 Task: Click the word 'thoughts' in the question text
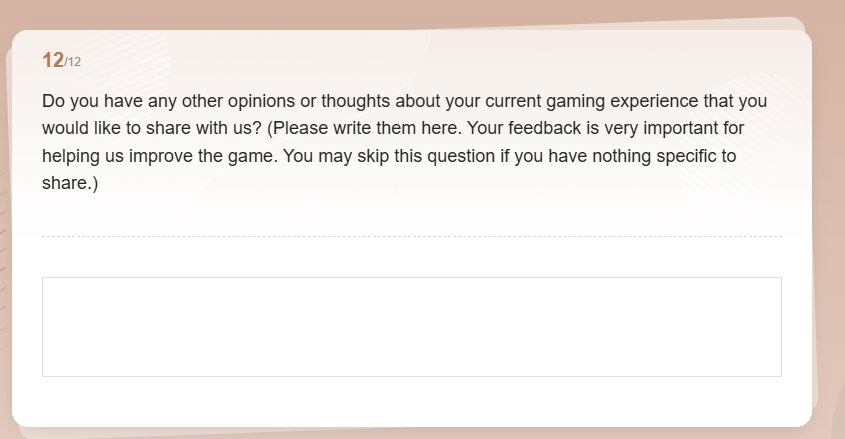355,101
